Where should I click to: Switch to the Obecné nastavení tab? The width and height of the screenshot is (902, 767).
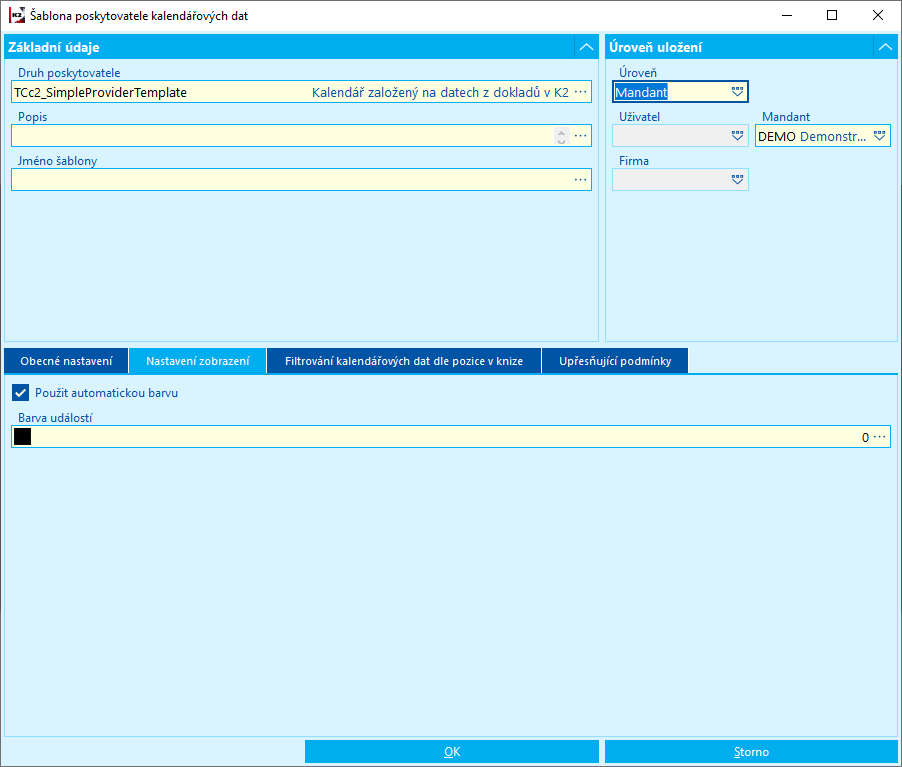coord(66,361)
